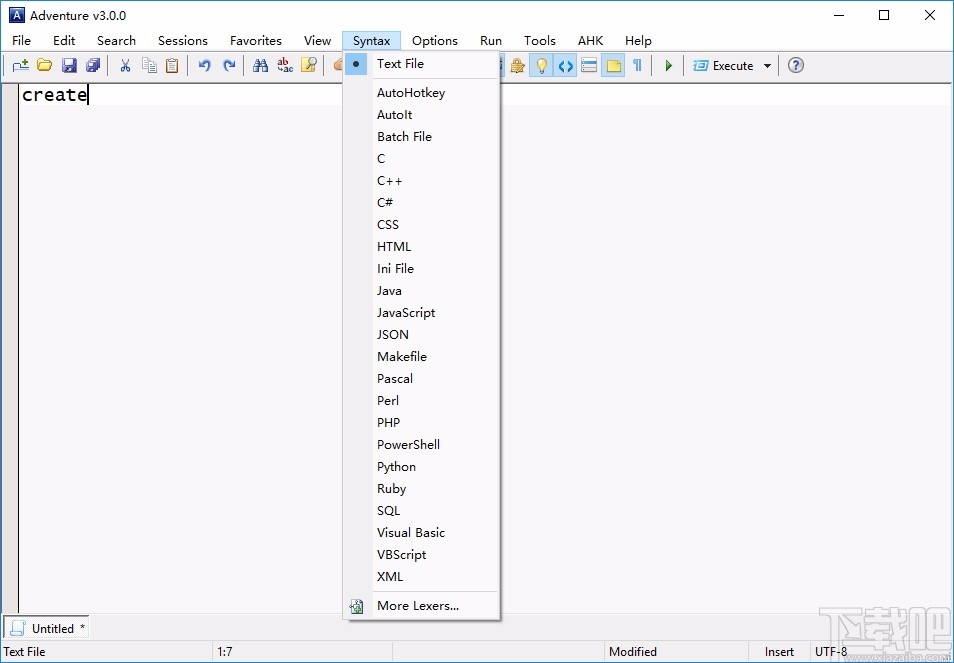954x663 pixels.
Task: Select the Text File syntax option
Action: [x=421, y=64]
